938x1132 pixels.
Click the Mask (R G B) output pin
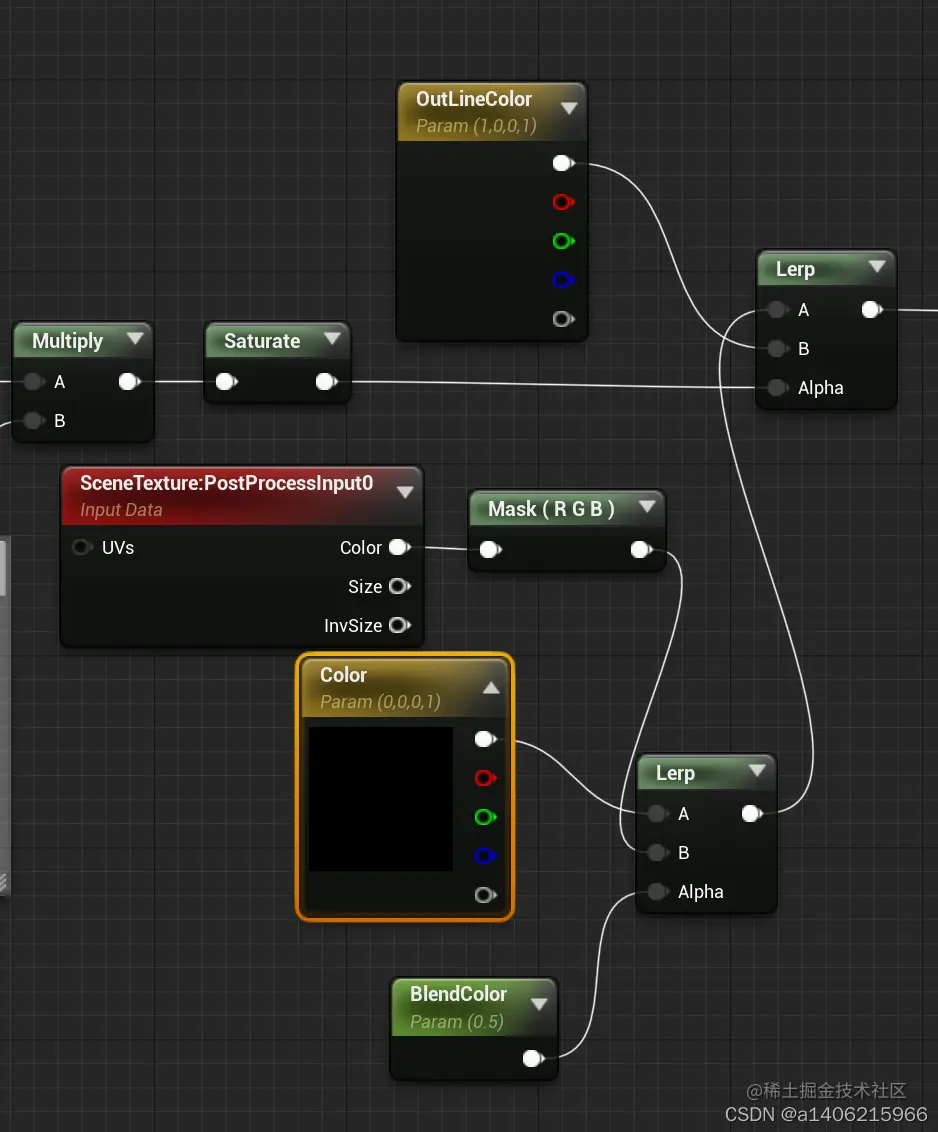[x=640, y=550]
